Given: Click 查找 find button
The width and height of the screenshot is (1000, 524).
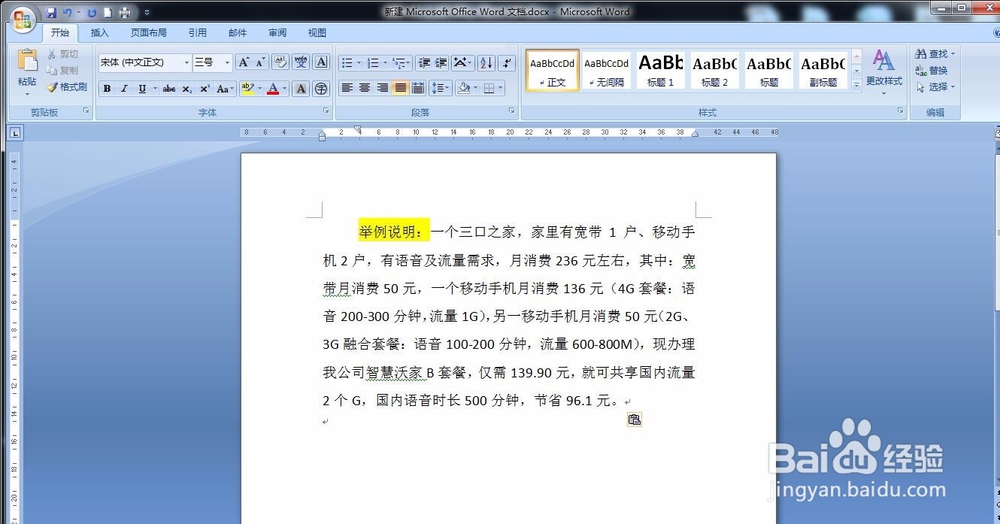Looking at the screenshot, I should [x=935, y=54].
